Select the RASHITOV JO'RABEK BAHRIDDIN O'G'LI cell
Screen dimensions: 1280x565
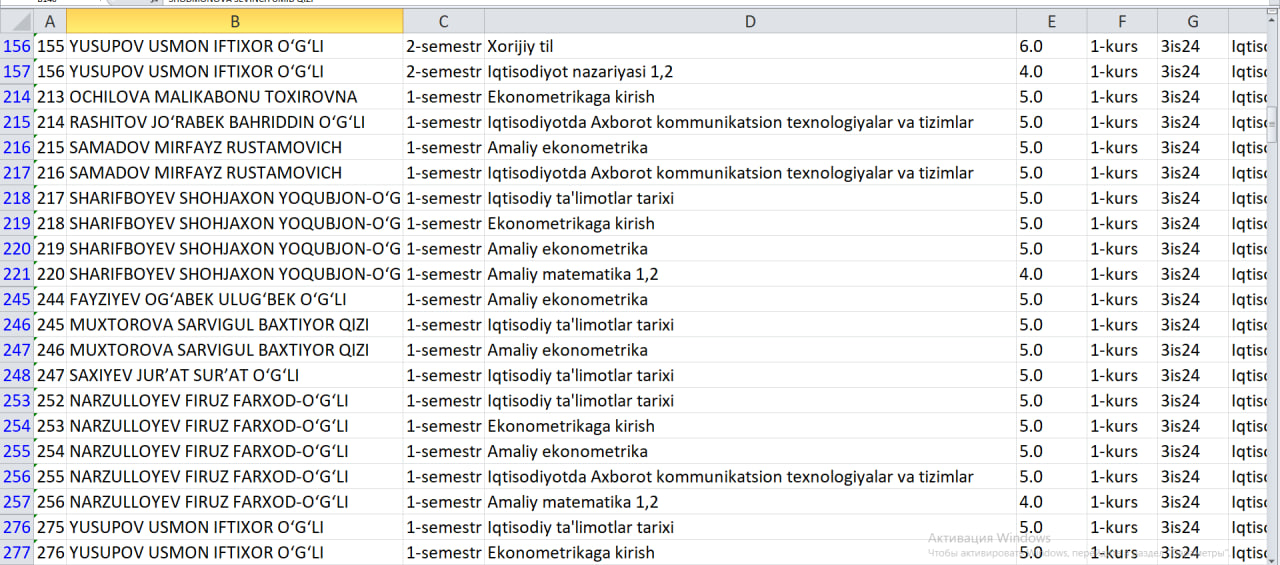tap(235, 122)
